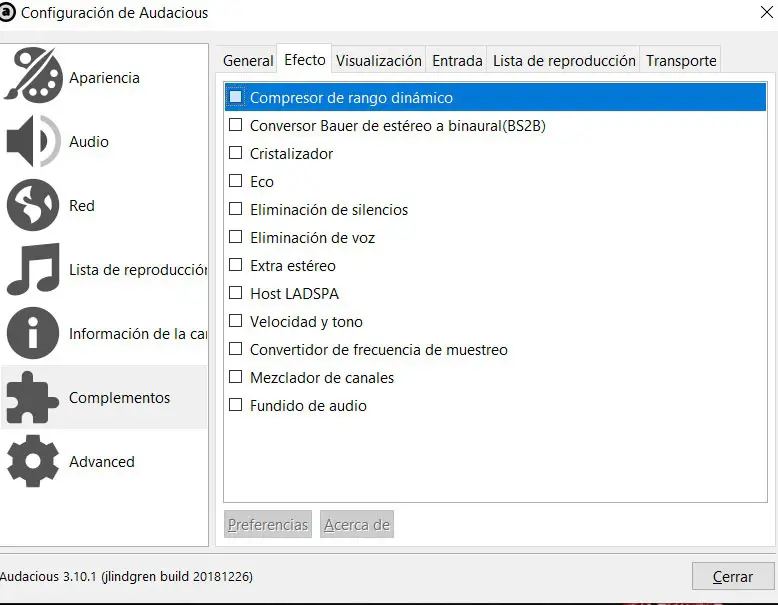
Task: Toggle Fundido de audio checkbox
Action: pyautogui.click(x=236, y=406)
